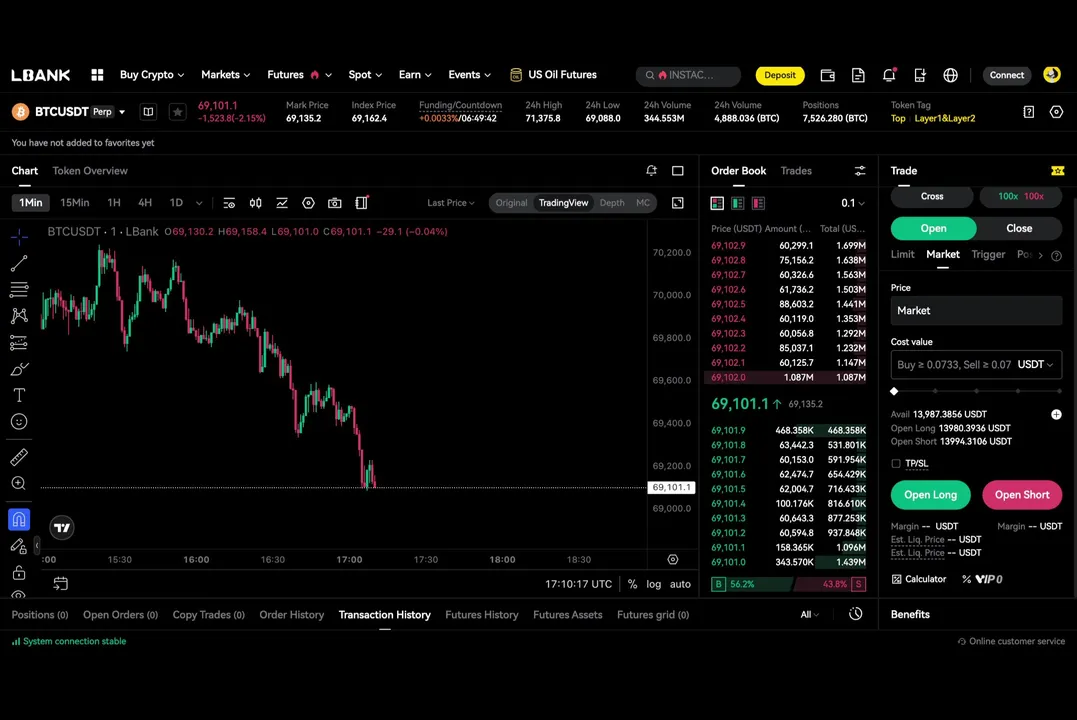
Task: Add BTCUSDT to favorites with star
Action: pos(177,111)
